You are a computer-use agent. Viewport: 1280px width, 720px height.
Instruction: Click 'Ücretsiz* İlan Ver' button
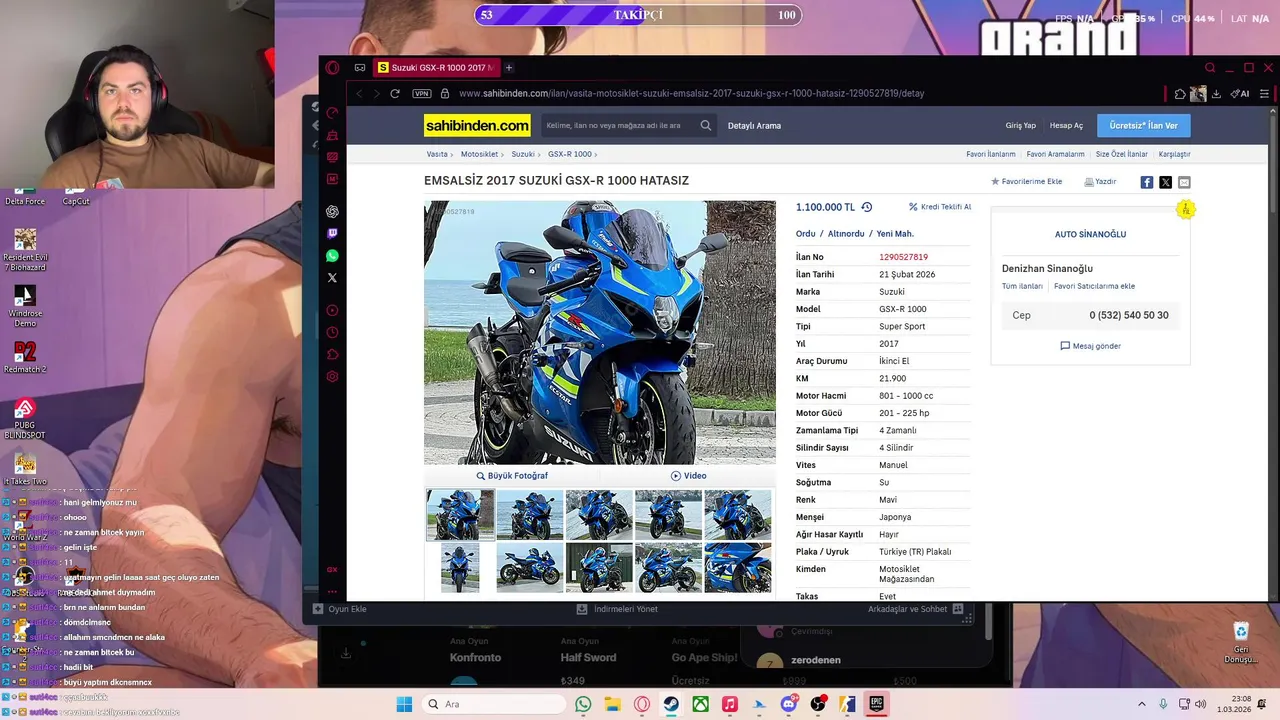[1144, 125]
